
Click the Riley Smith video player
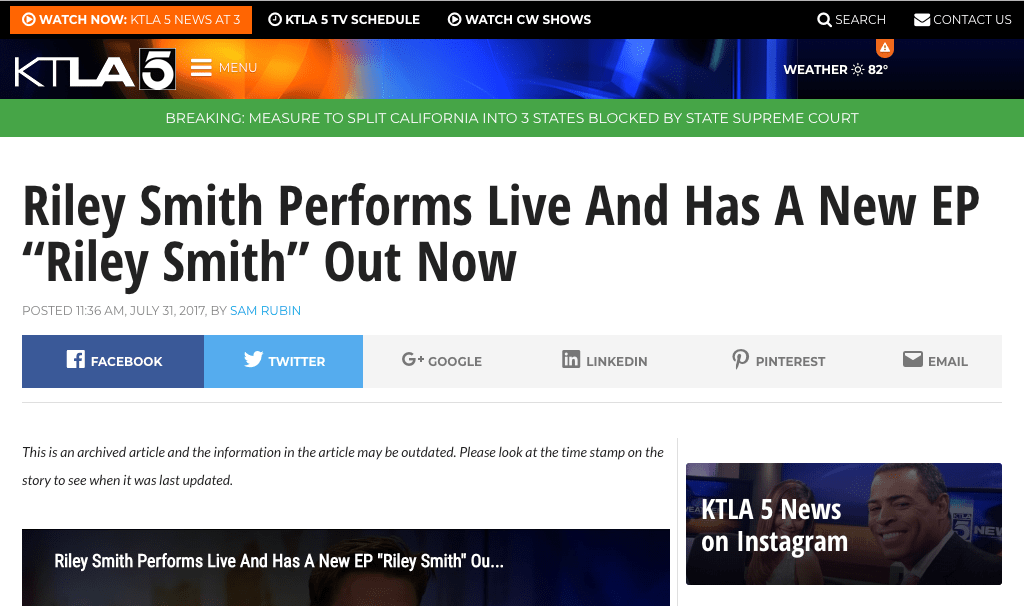[x=346, y=567]
